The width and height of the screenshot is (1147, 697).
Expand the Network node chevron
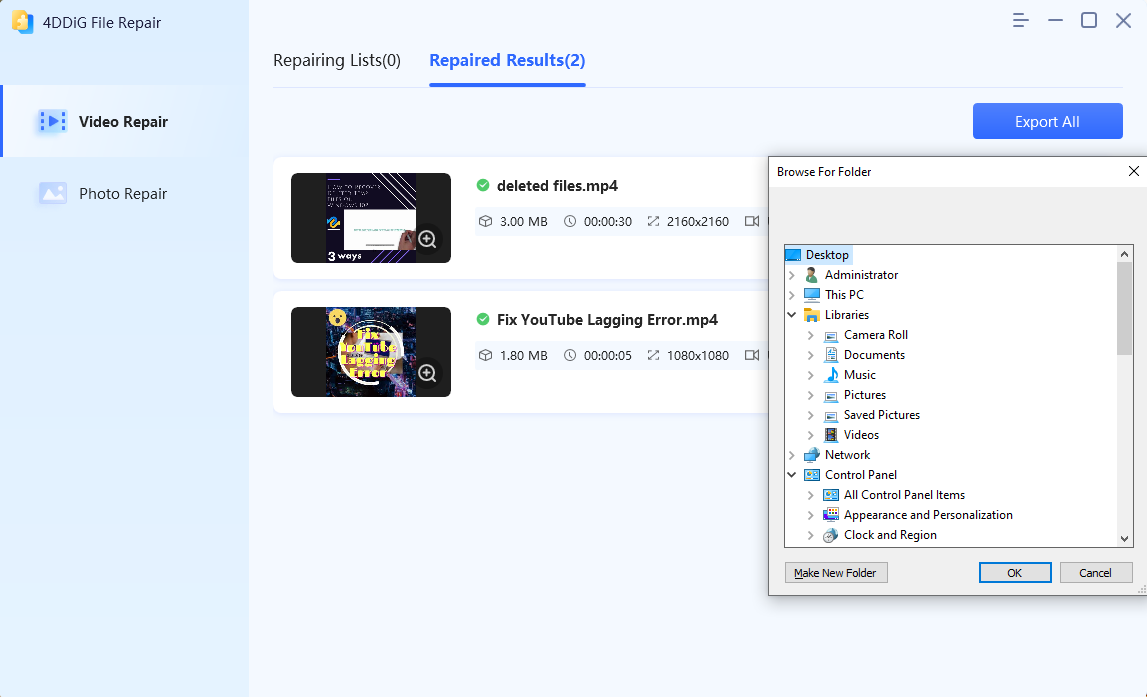tap(791, 455)
